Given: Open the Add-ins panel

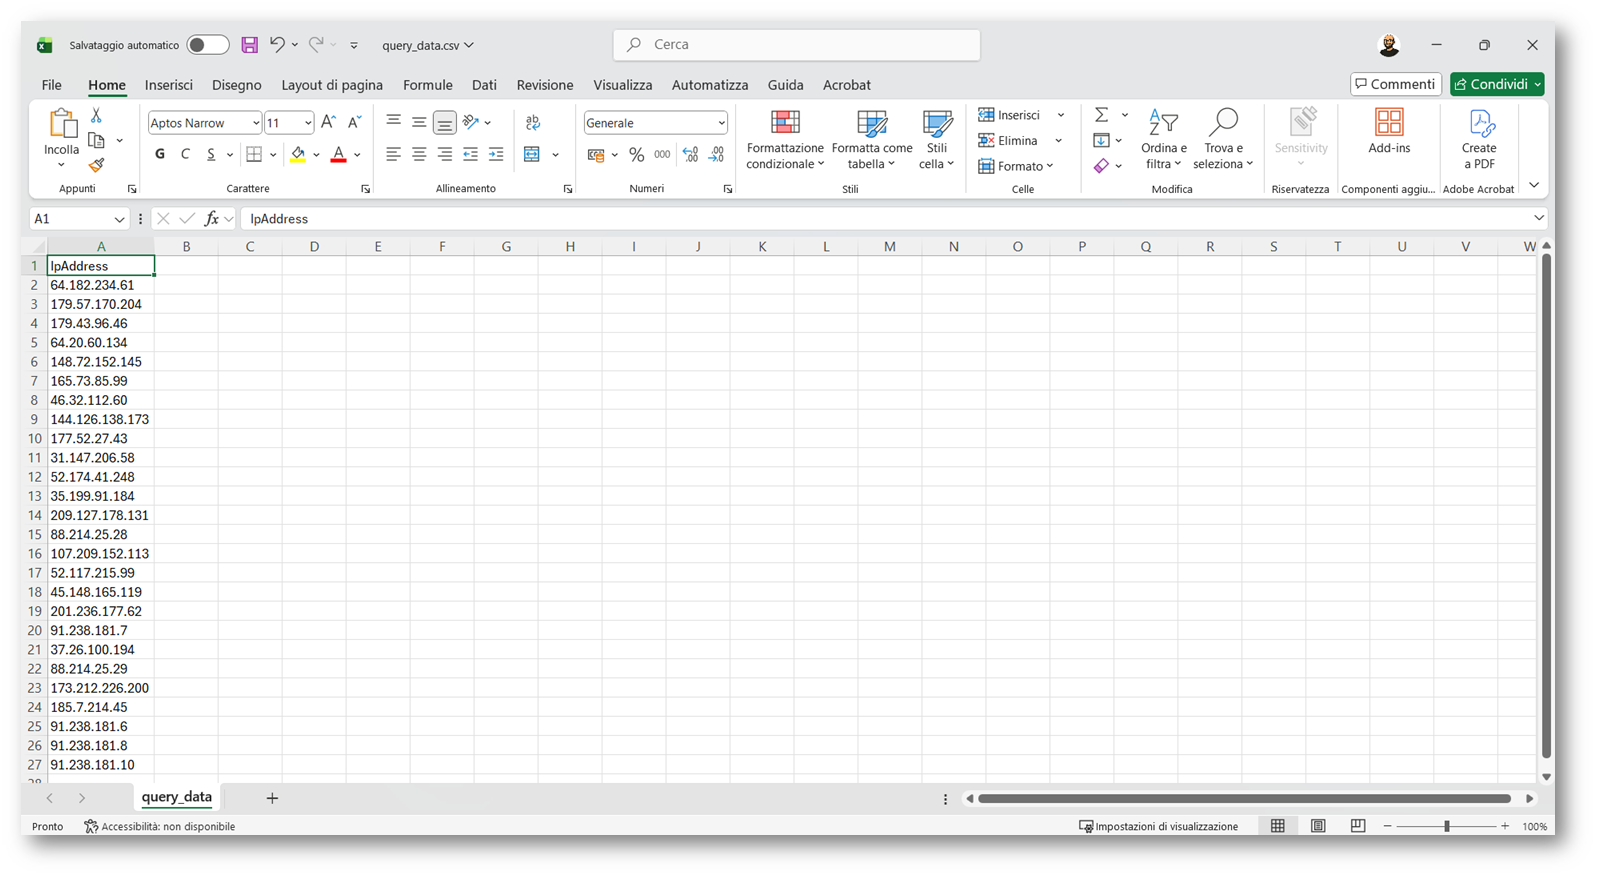Looking at the screenshot, I should click(x=1388, y=132).
